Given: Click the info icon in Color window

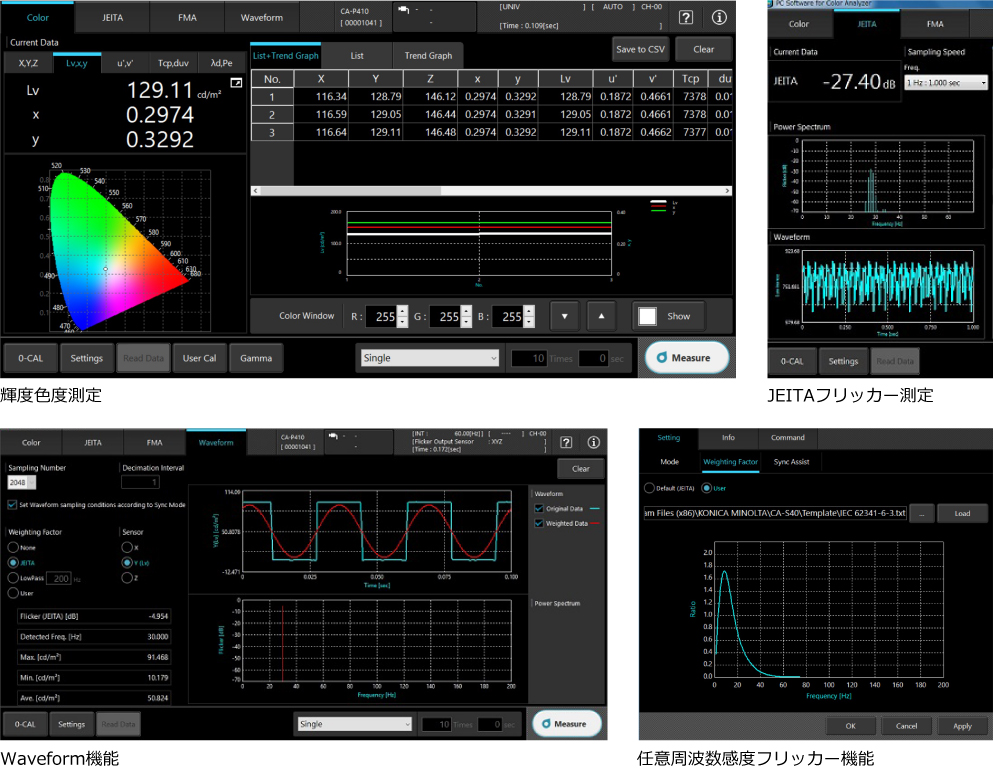Looking at the screenshot, I should click(719, 18).
